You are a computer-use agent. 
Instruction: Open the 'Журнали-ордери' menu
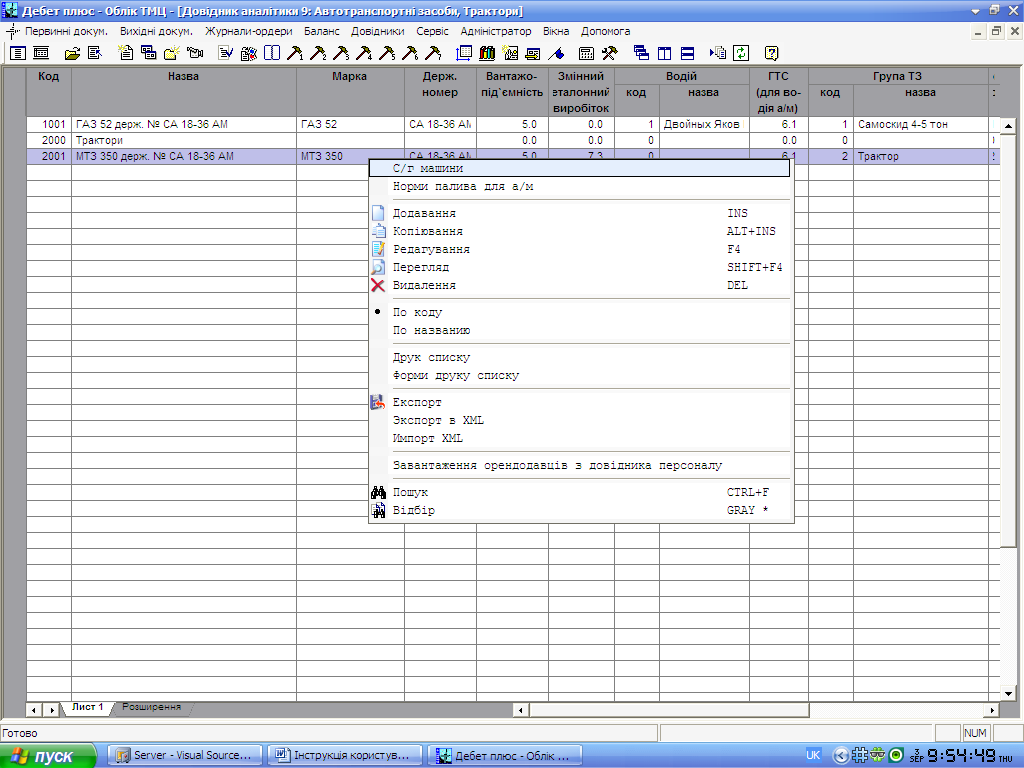(249, 31)
